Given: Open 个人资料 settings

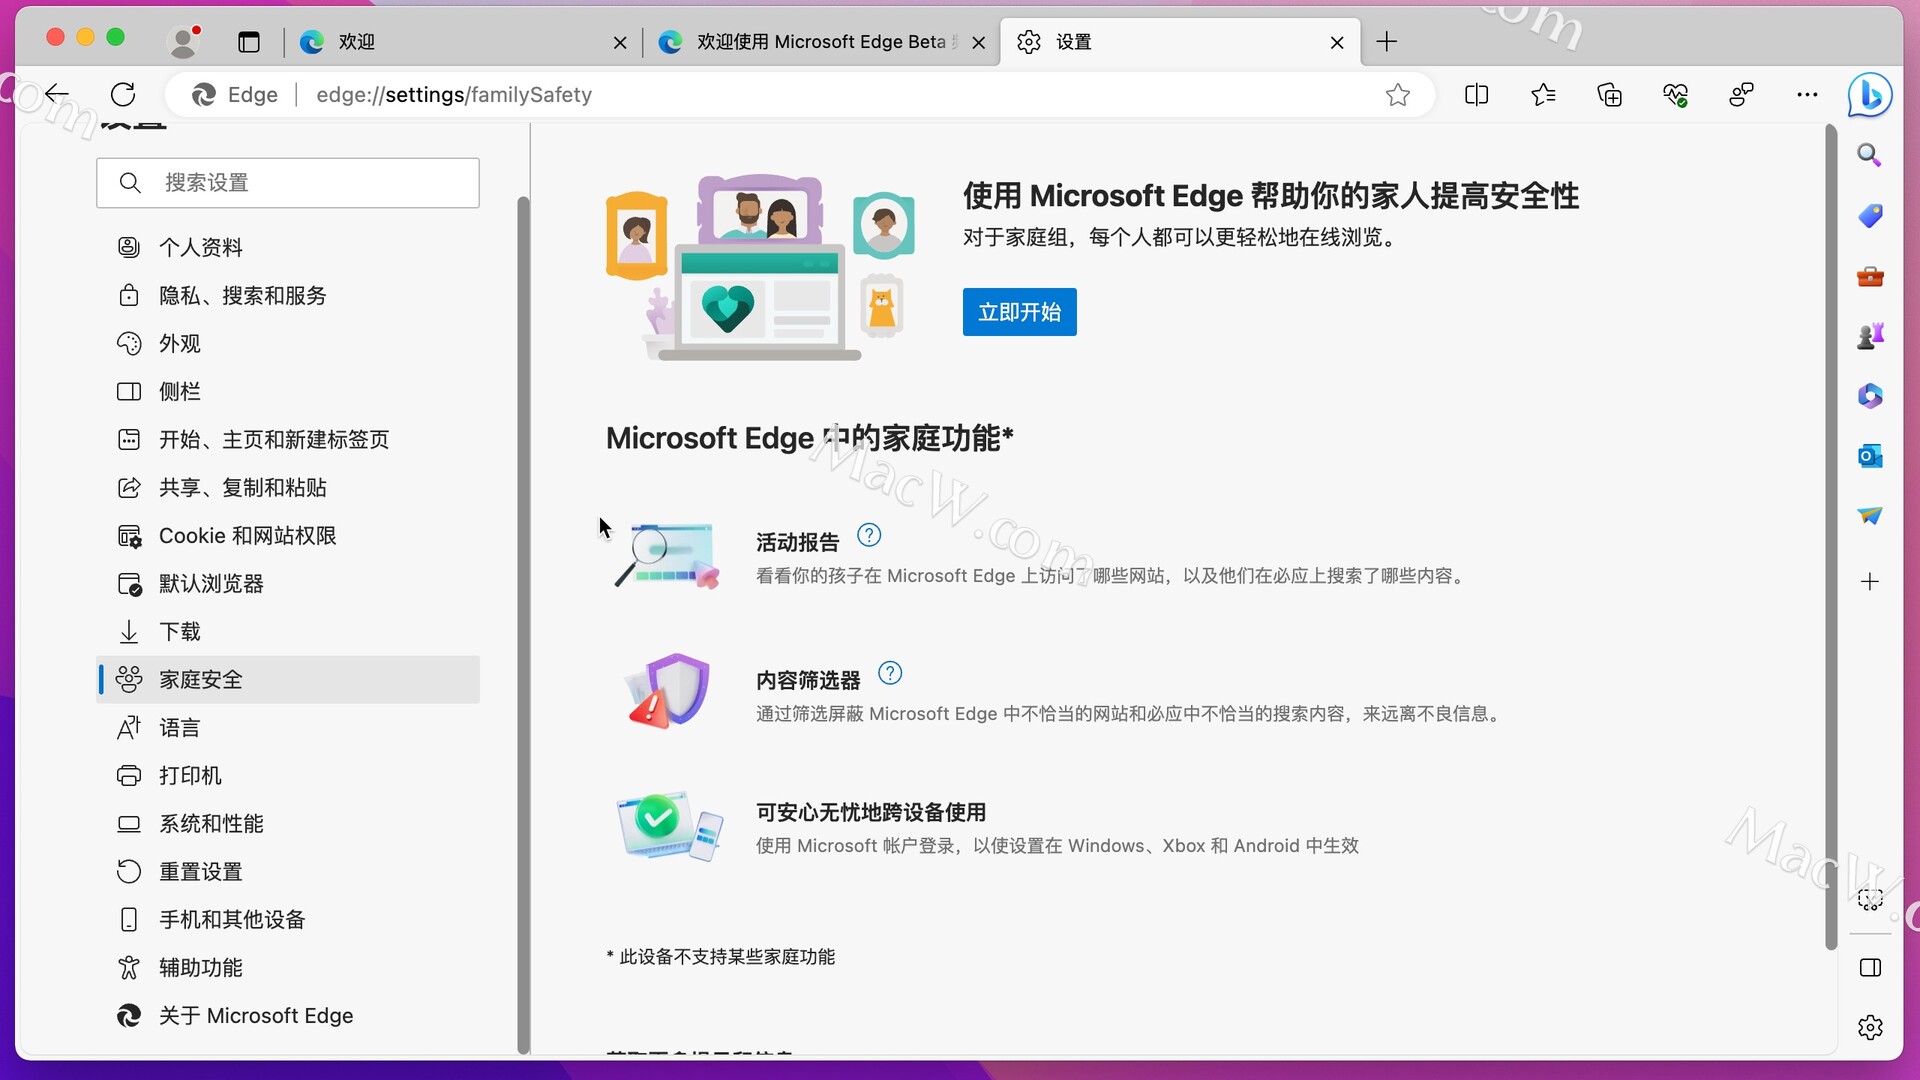Looking at the screenshot, I should tap(288, 247).
